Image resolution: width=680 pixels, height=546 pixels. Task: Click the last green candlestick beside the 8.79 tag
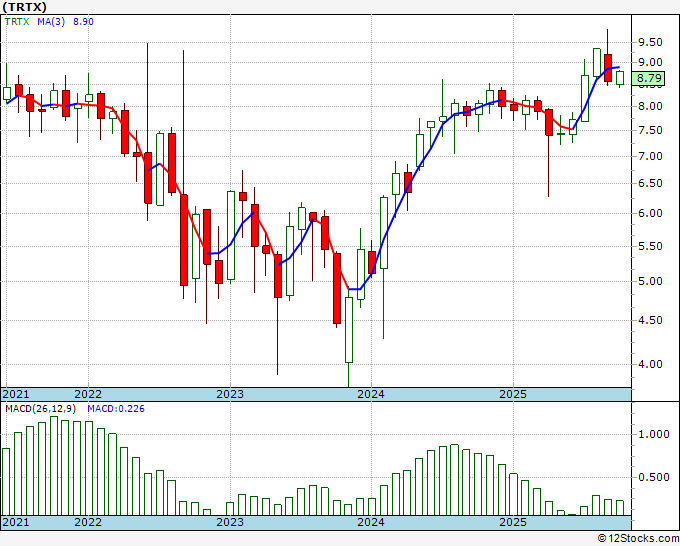click(620, 78)
